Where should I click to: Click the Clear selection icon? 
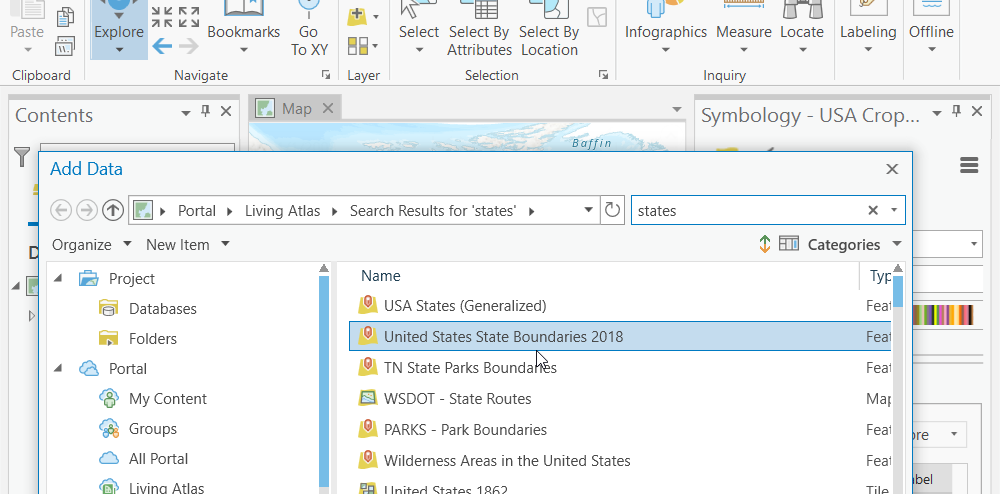pos(597,17)
